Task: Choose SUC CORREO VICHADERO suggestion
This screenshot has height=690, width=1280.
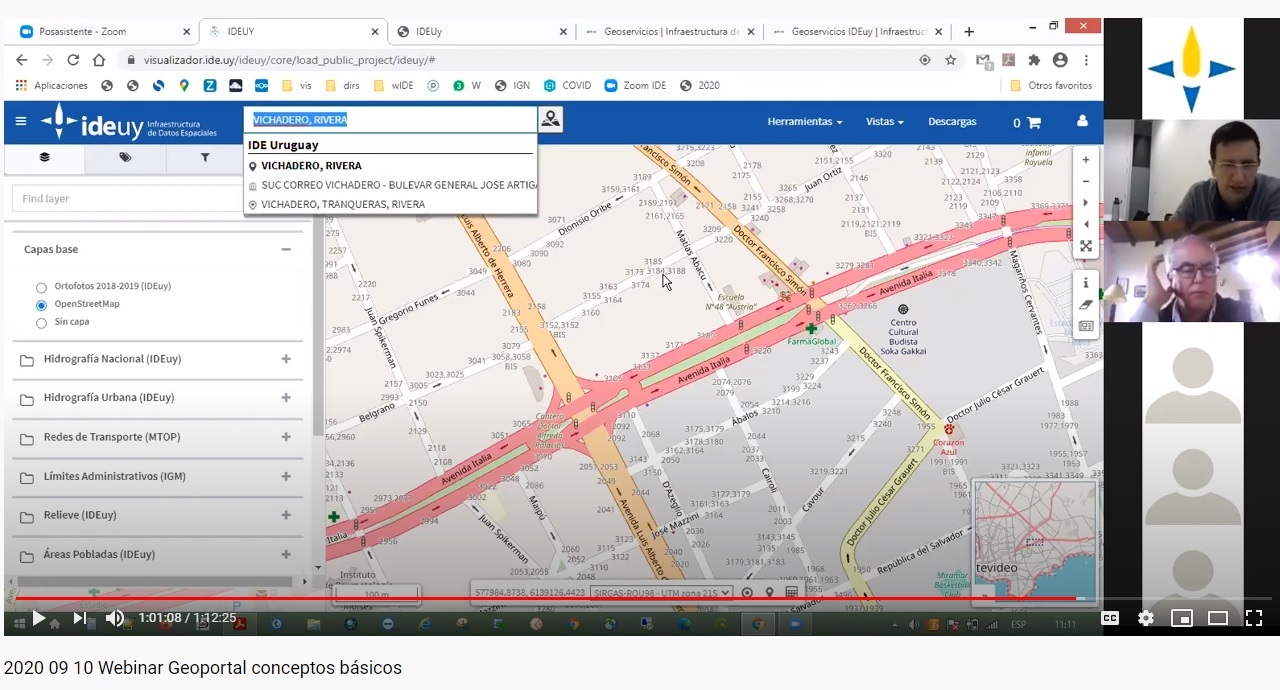Action: [391, 185]
